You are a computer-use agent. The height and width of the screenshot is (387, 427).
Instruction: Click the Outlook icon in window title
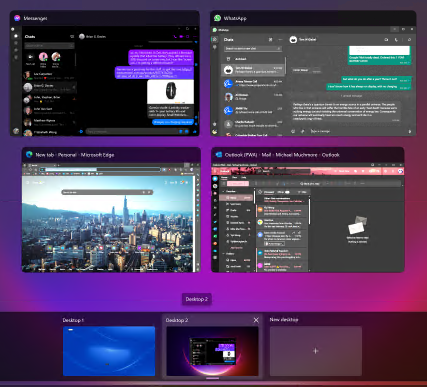tap(219, 155)
